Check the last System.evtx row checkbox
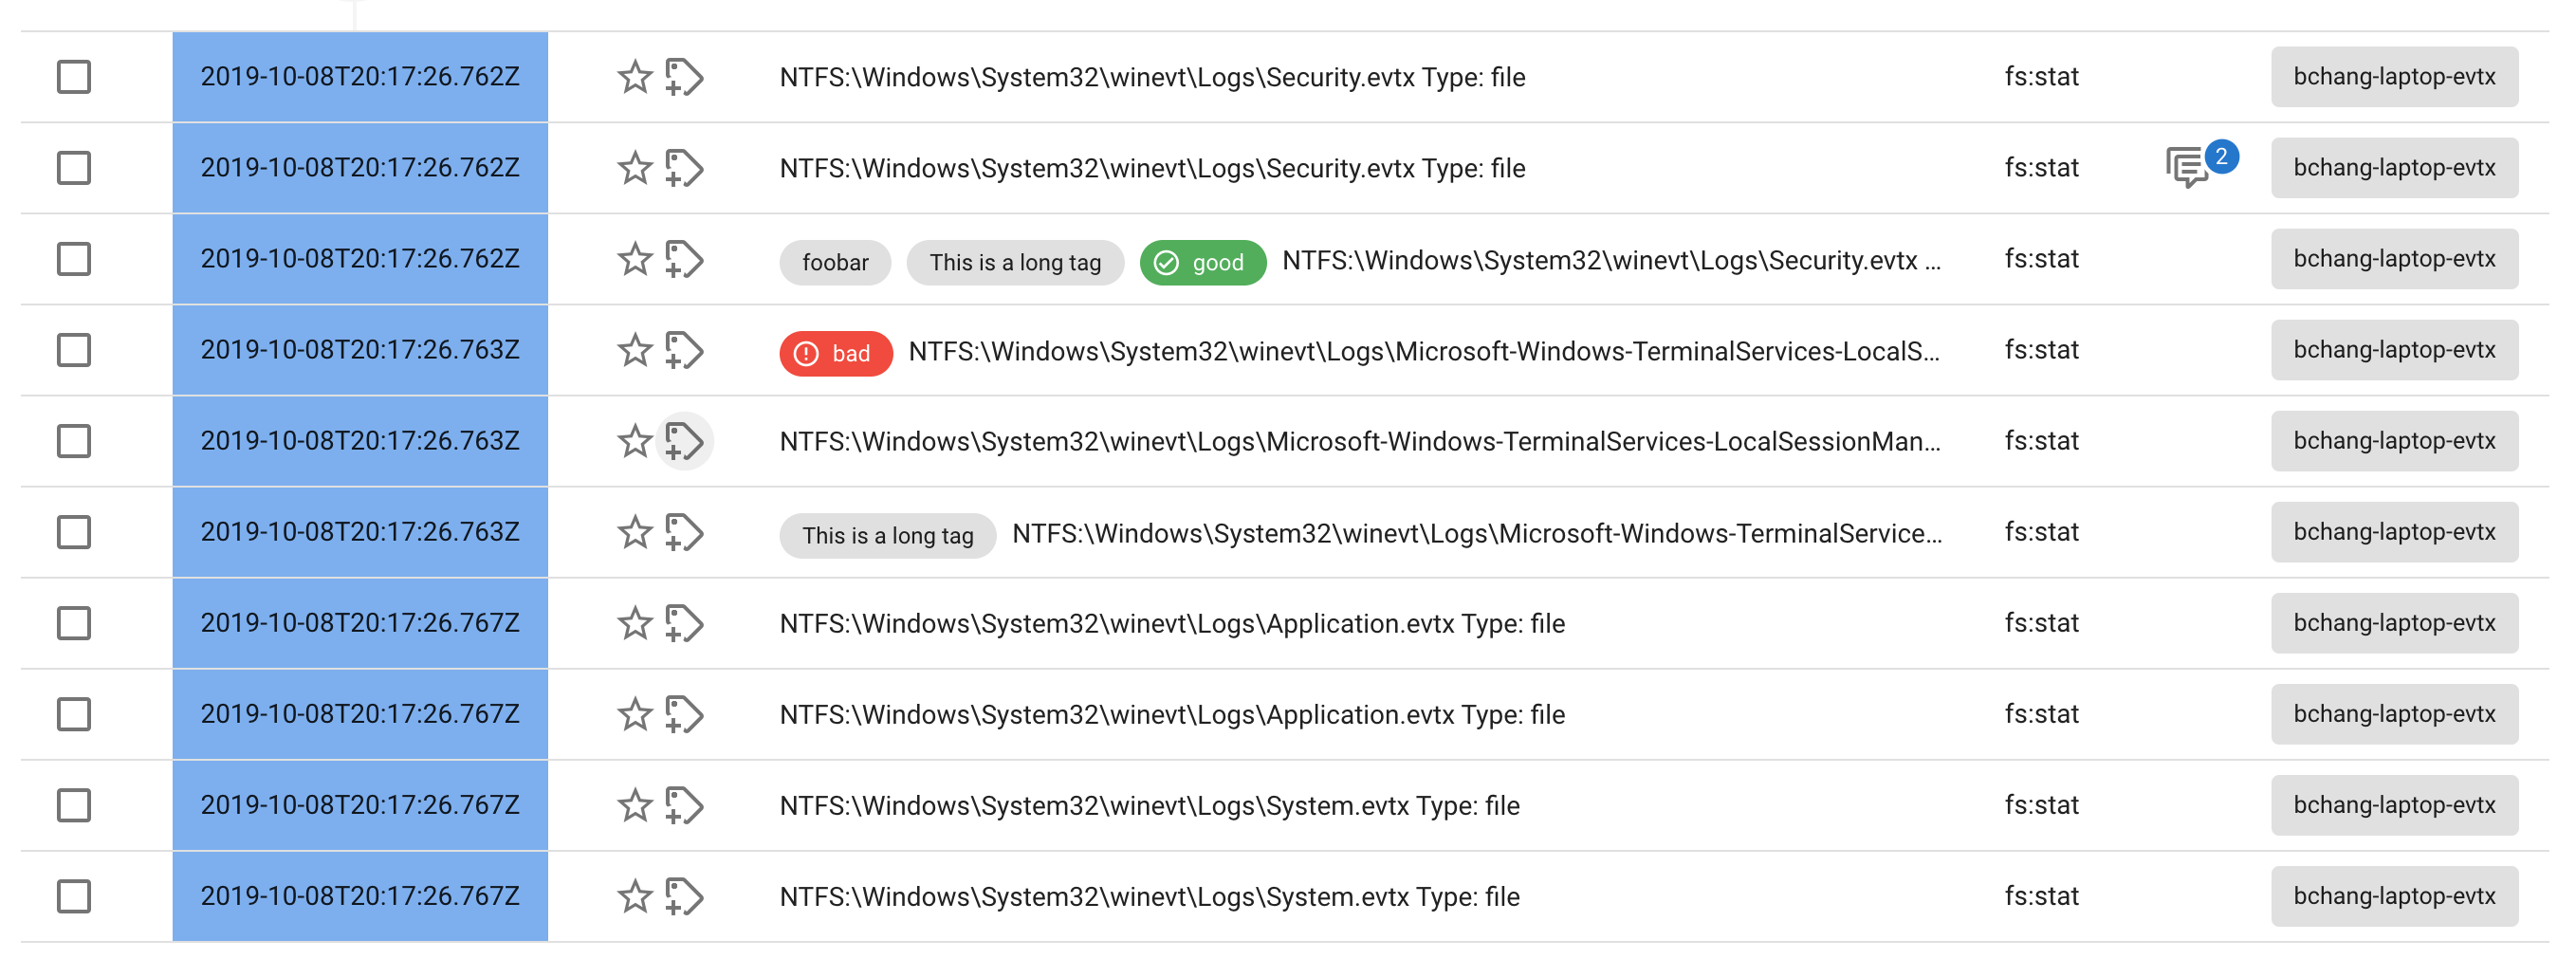Viewport: 2576px width, 977px height. coord(74,895)
